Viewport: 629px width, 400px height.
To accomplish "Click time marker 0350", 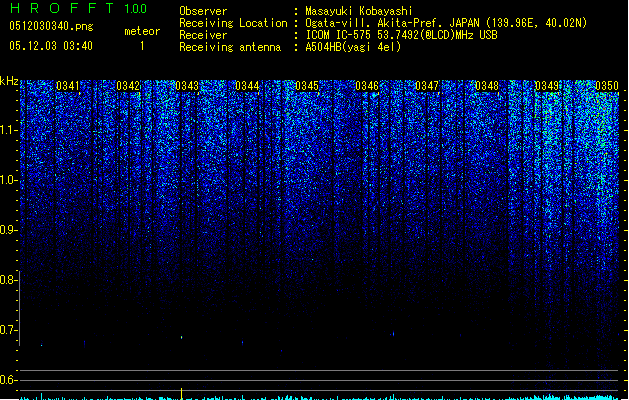I will tap(607, 86).
